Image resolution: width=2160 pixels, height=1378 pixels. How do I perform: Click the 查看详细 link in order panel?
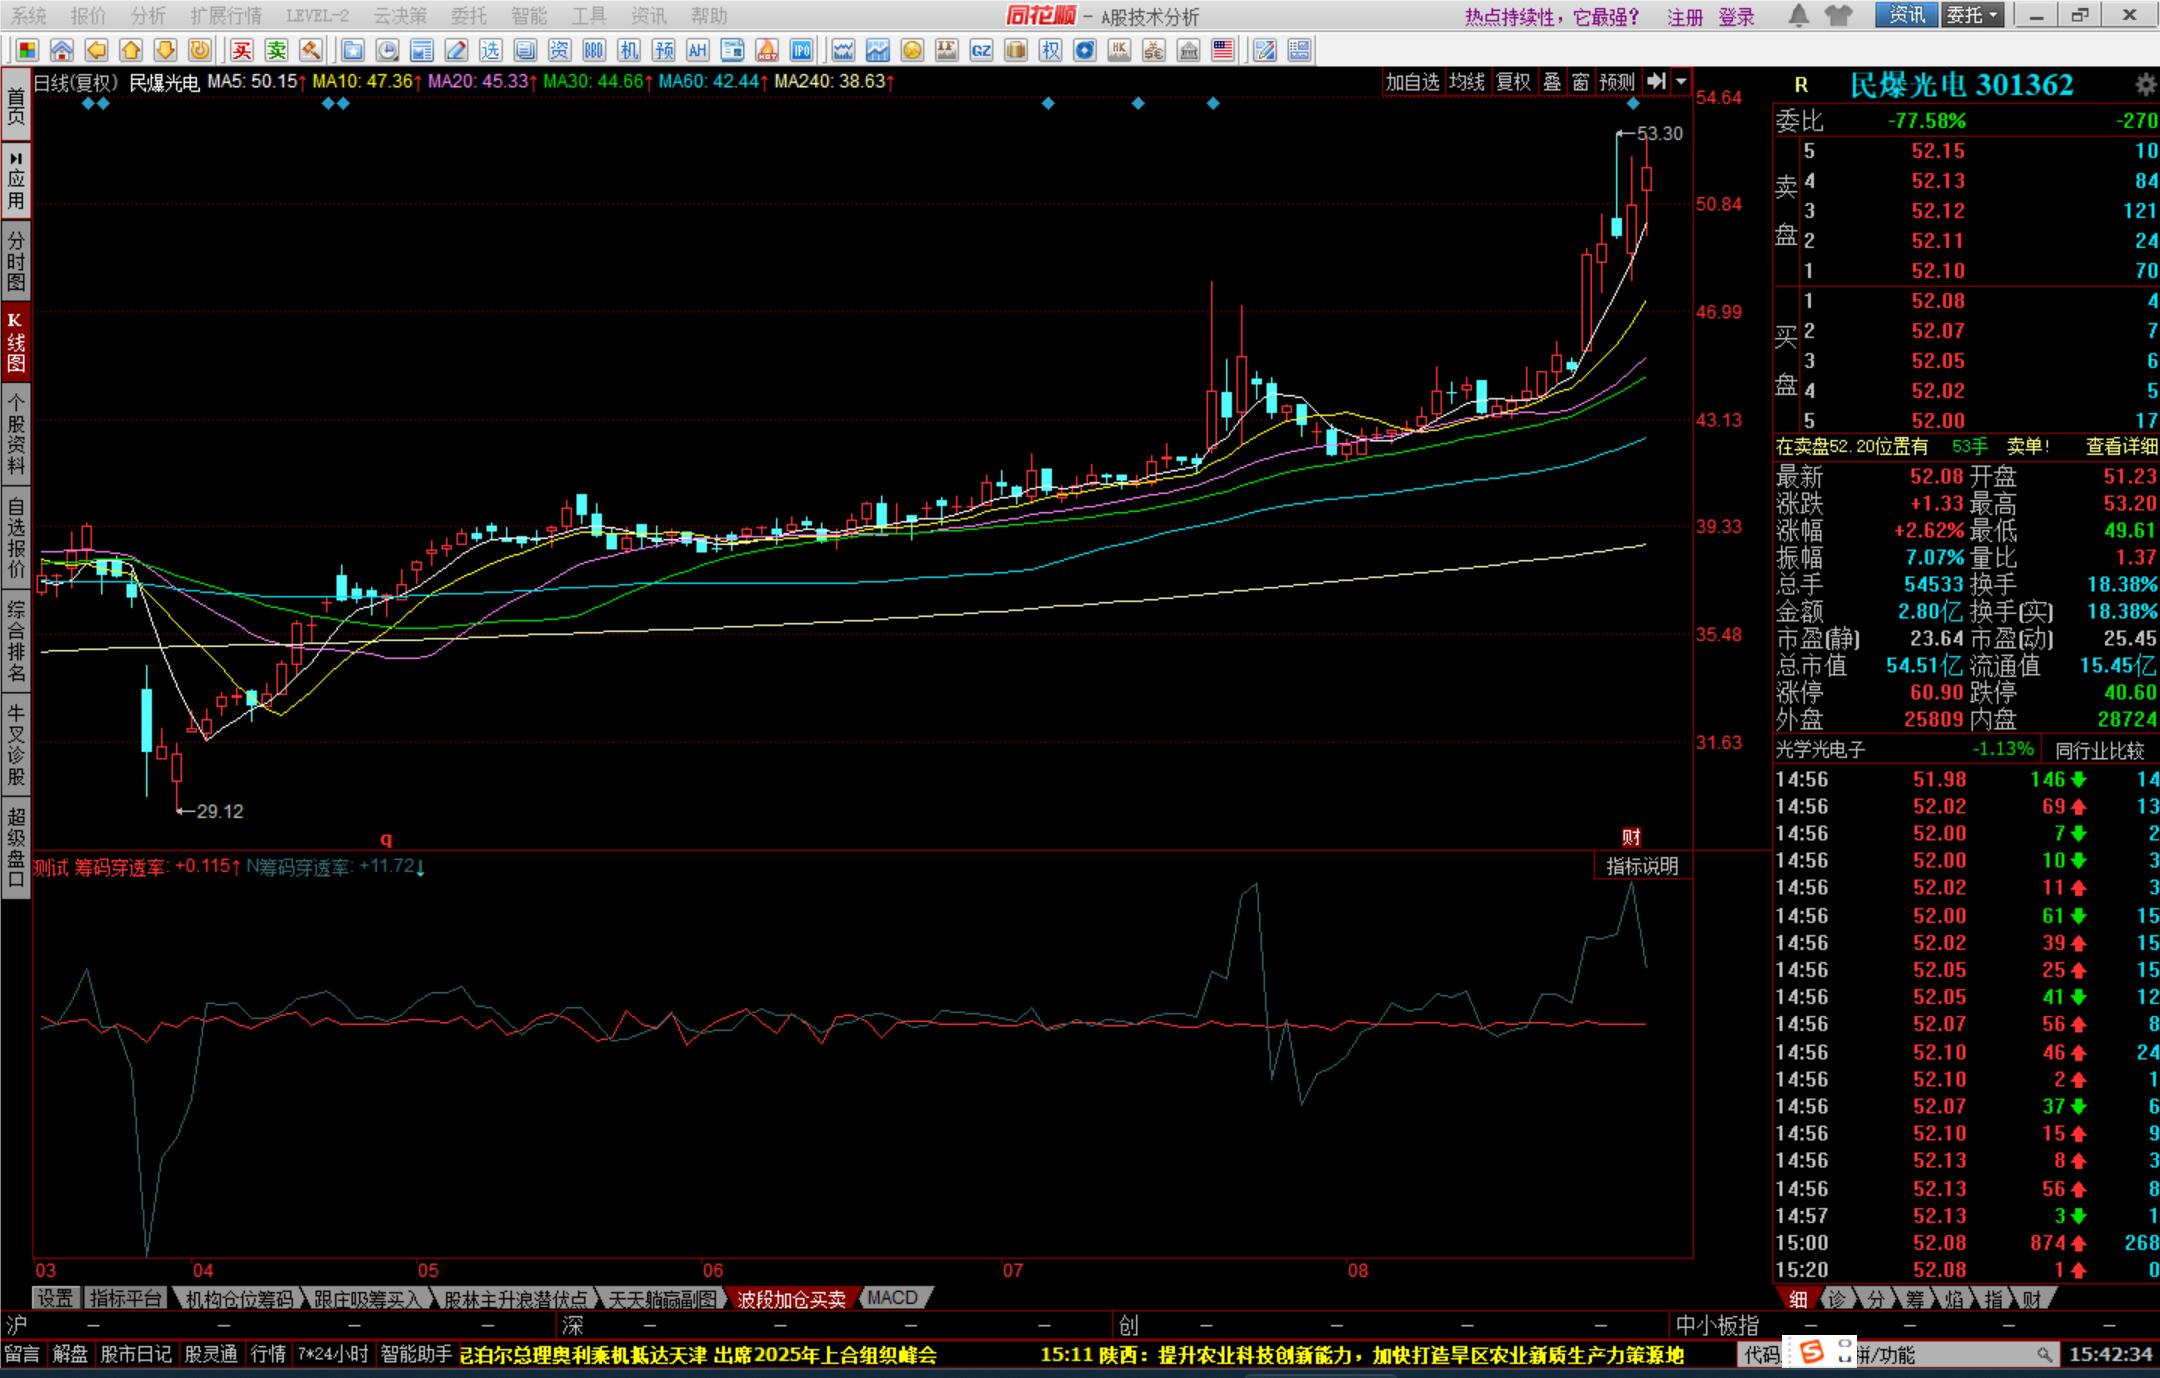(x=2121, y=447)
